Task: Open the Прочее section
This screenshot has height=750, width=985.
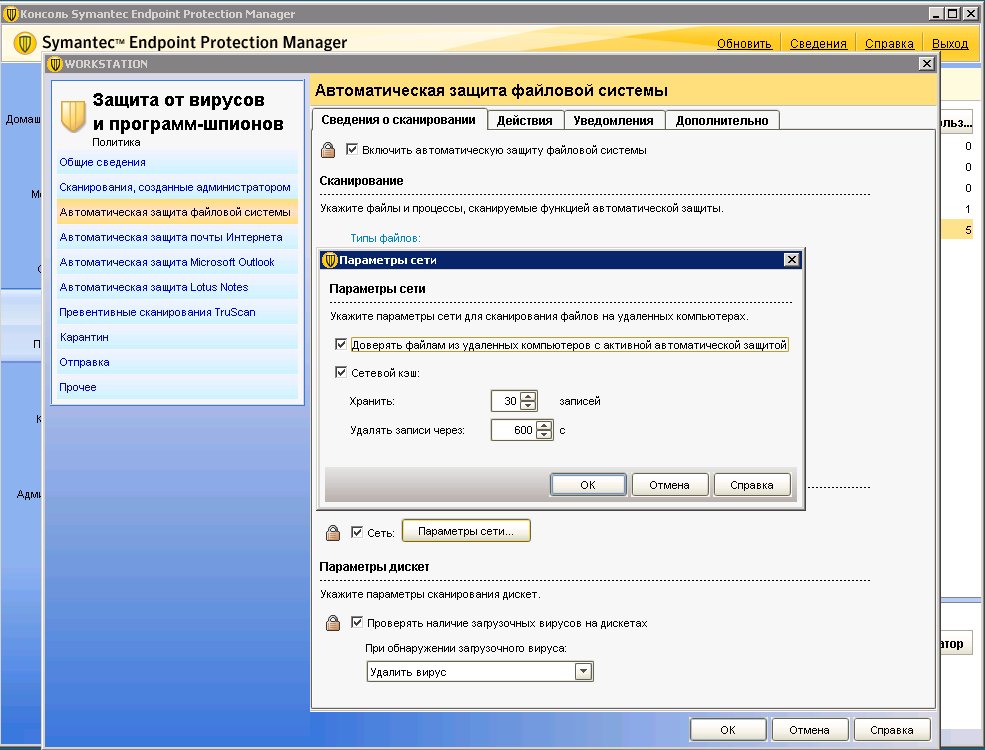Action: pyautogui.click(x=177, y=388)
